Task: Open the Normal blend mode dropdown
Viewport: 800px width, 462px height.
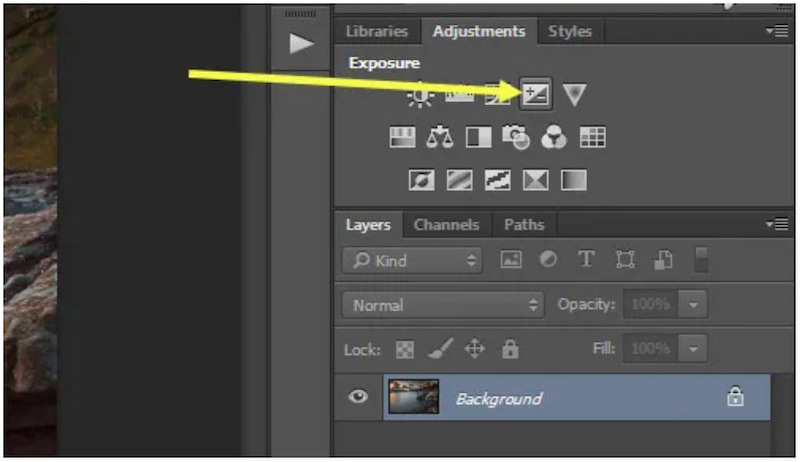Action: (443, 305)
